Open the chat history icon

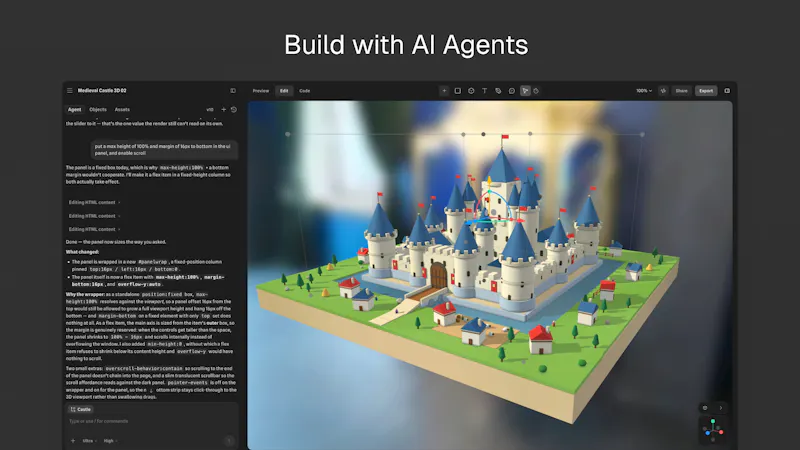click(234, 110)
